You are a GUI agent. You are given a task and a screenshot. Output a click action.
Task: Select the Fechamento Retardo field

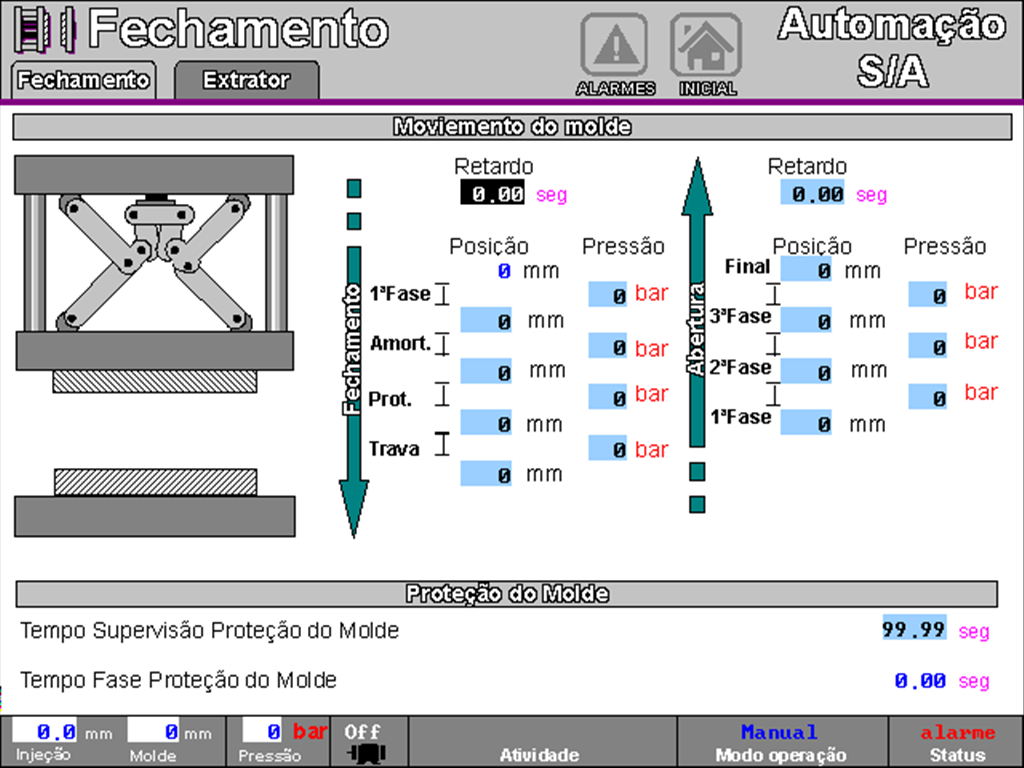(492, 194)
